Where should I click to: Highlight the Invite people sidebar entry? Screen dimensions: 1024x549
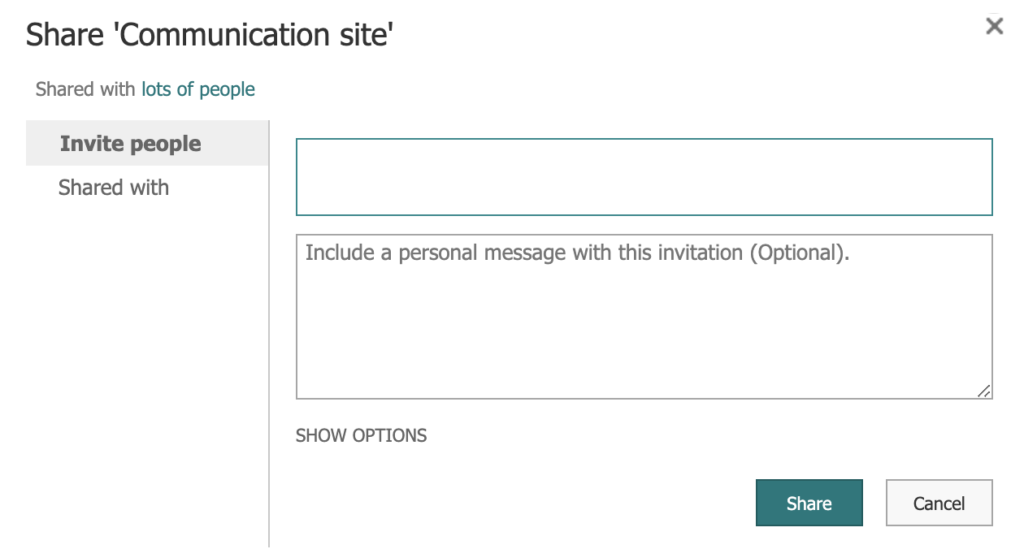pyautogui.click(x=131, y=144)
